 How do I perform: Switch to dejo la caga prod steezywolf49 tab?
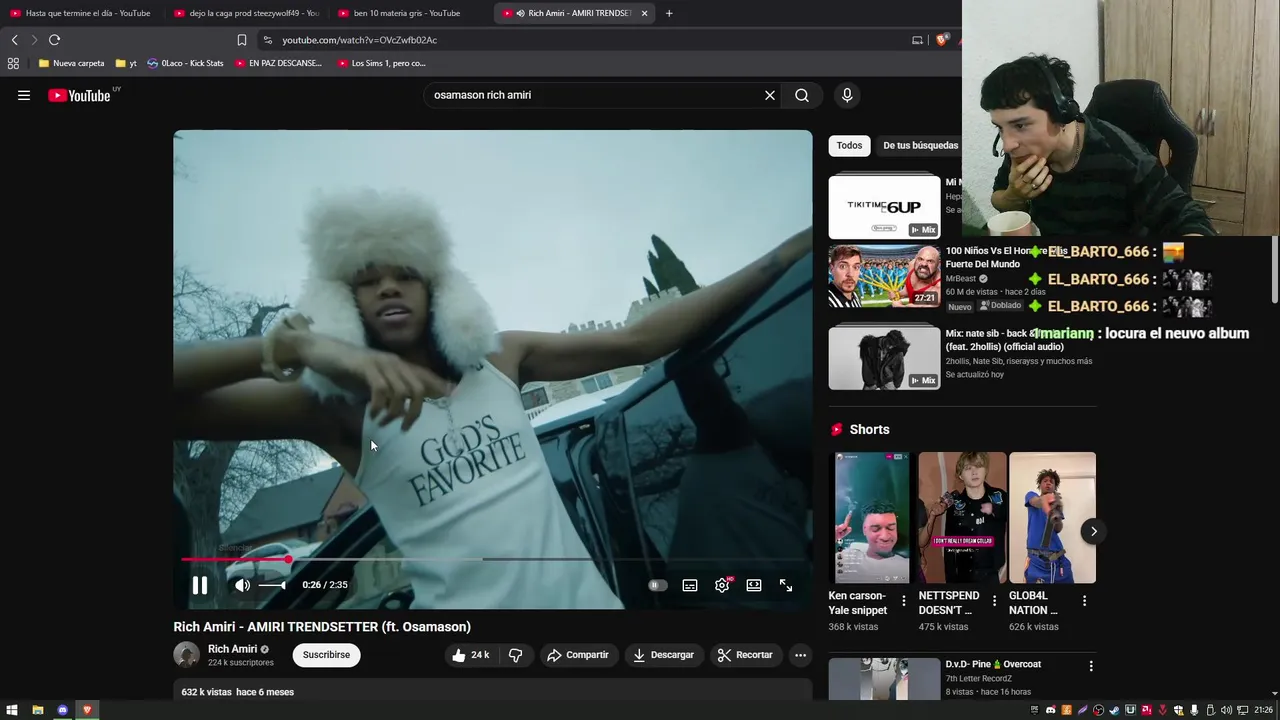pos(246,13)
